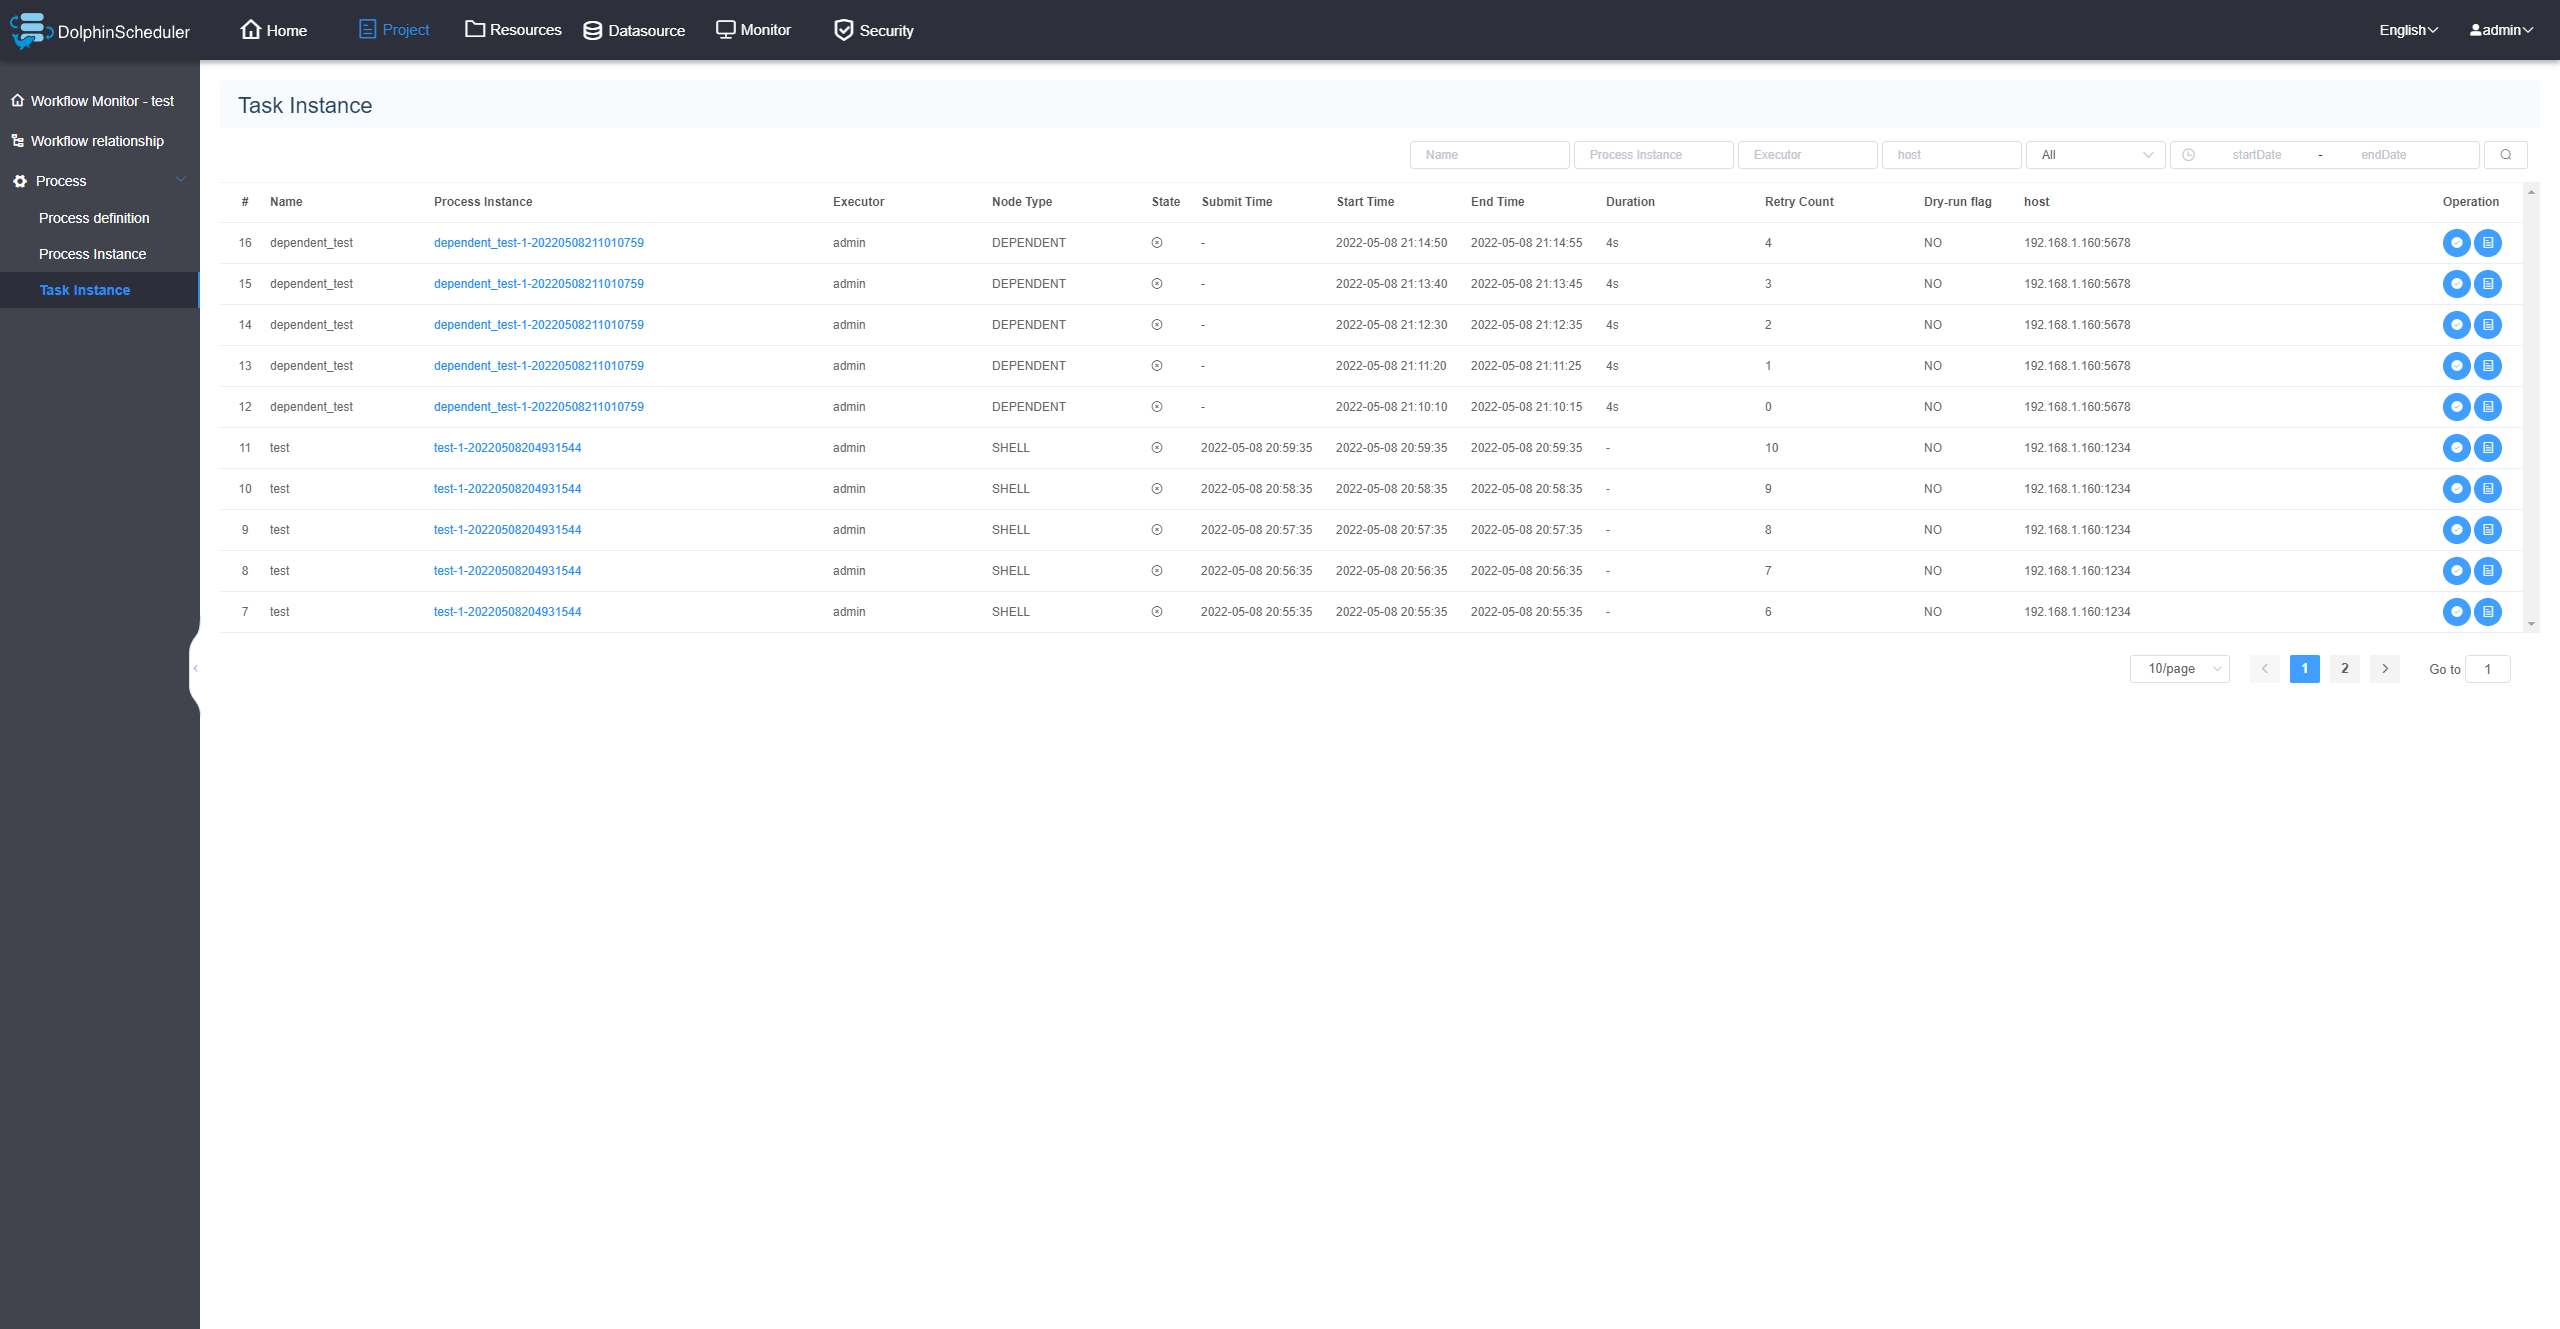Open the English language dropdown
The width and height of the screenshot is (2560, 1329).
pos(2408,30)
